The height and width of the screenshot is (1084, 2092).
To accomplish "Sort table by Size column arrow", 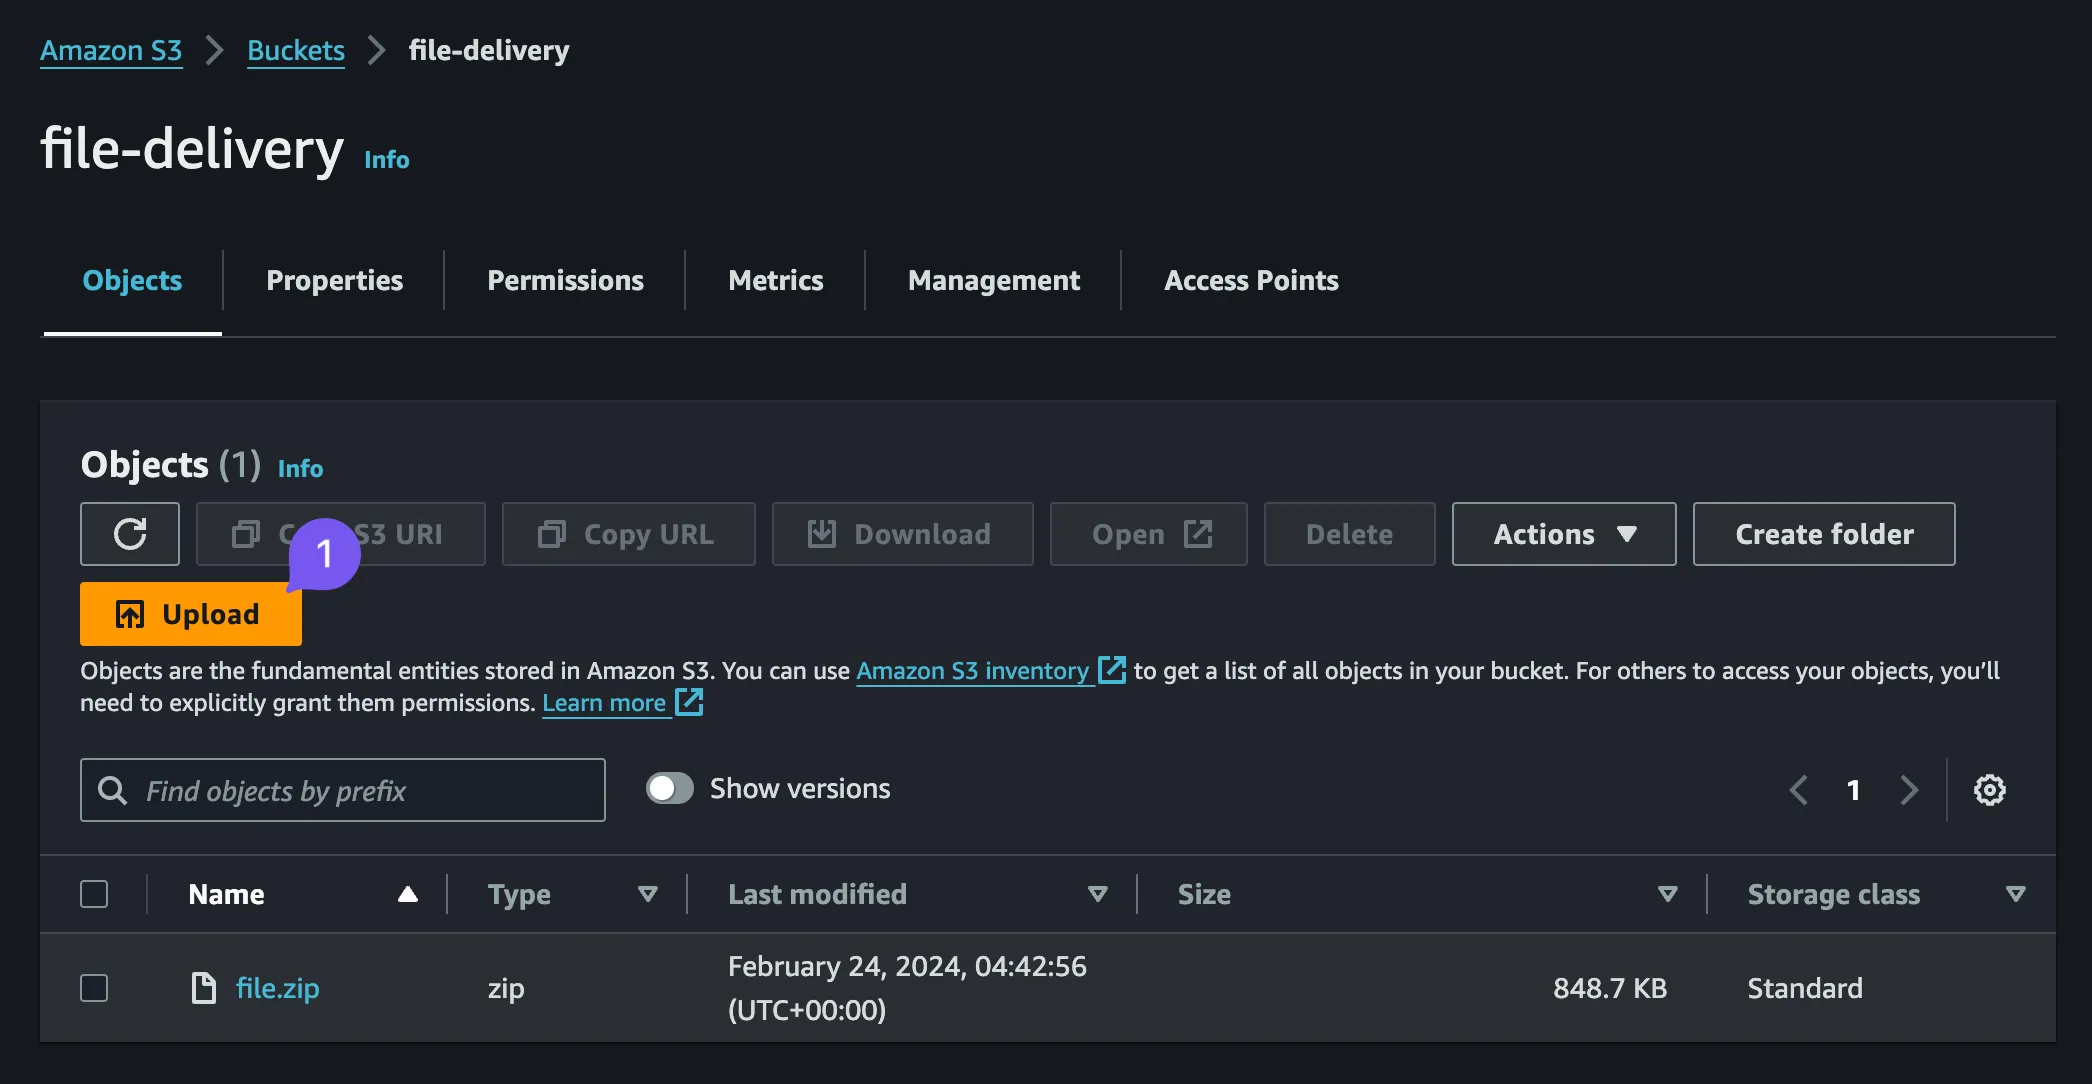I will [x=1668, y=894].
